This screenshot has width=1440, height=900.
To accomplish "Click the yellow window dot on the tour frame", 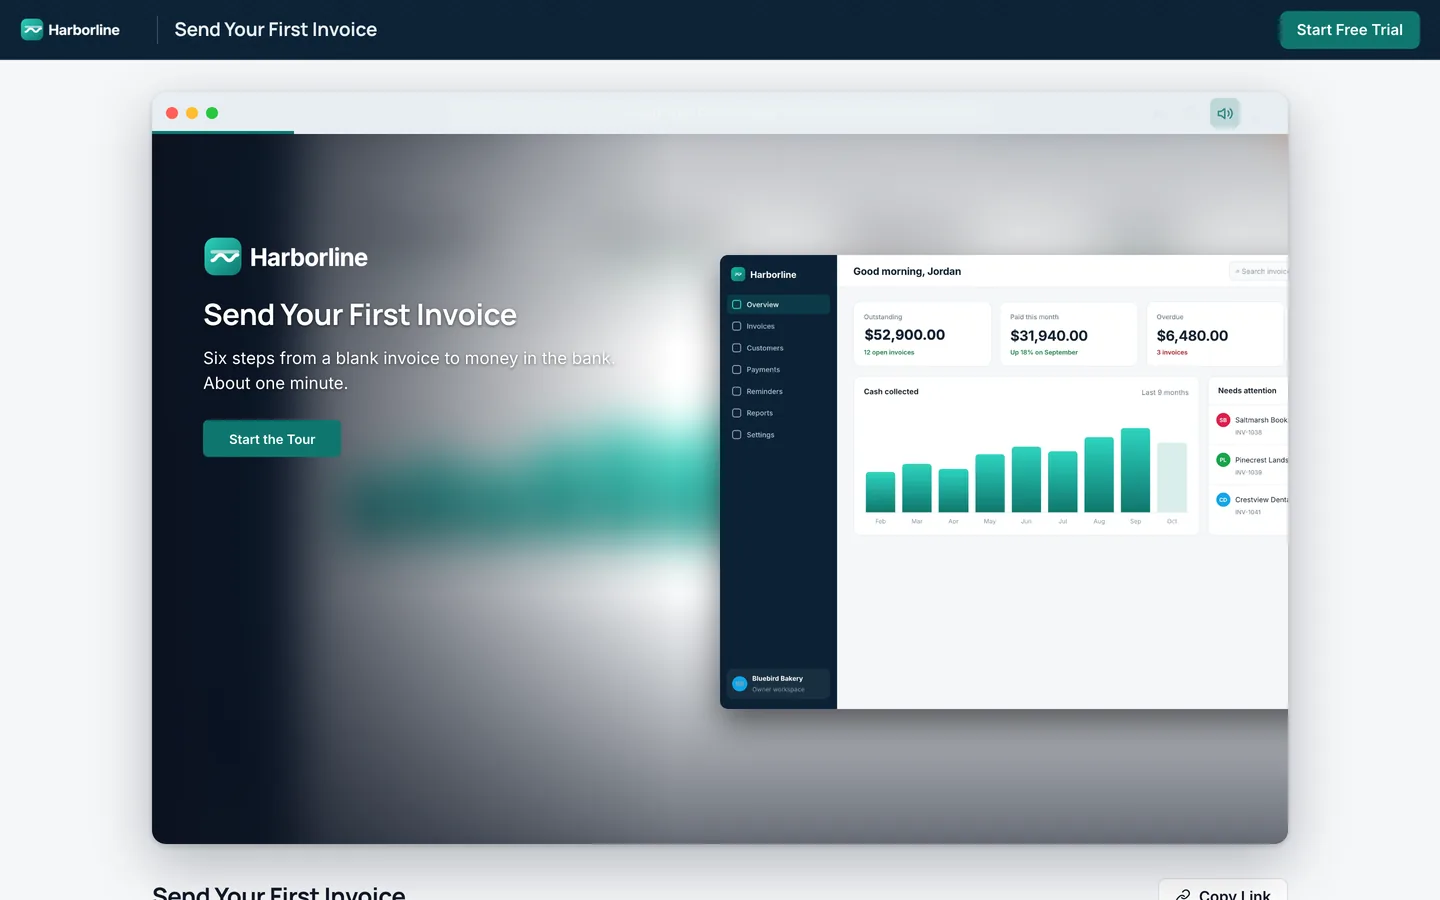I will (192, 113).
